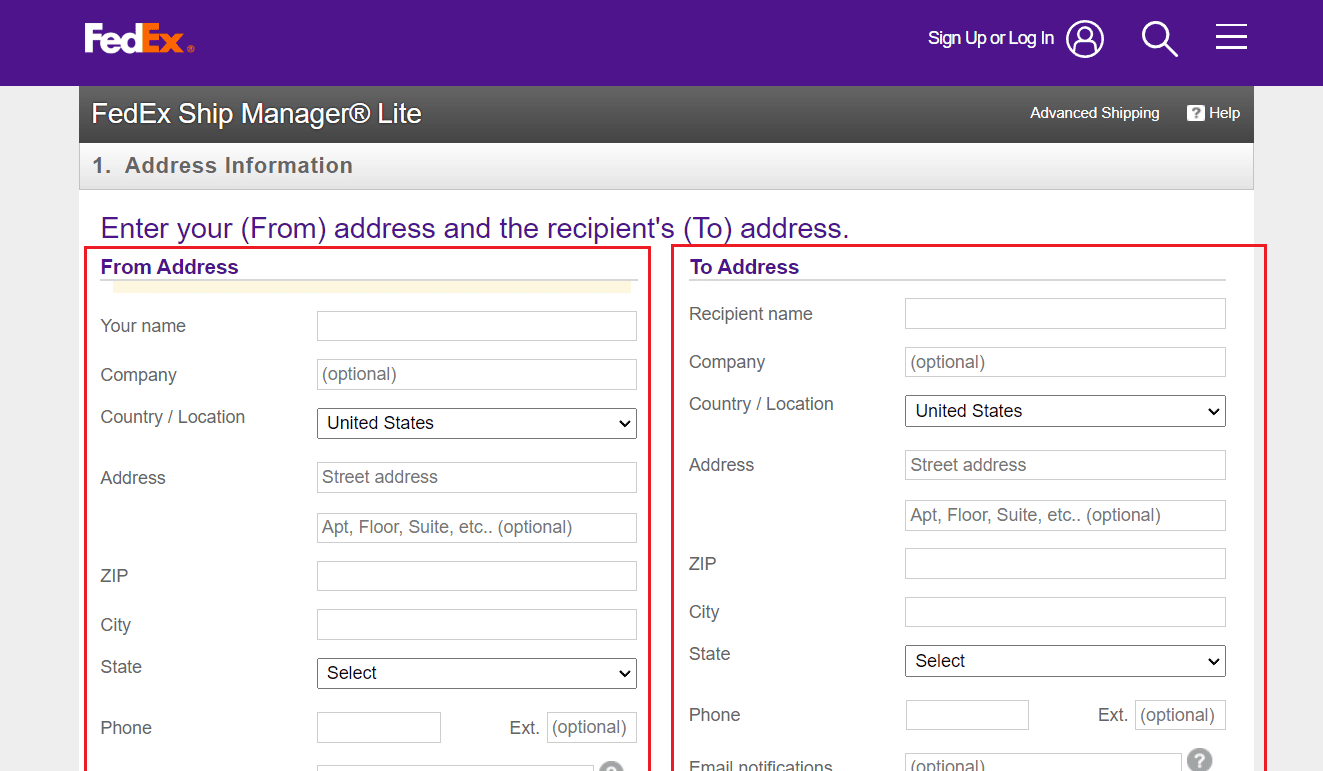Screen dimensions: 1323x771
Task: Click From Address Street address field
Action: [477, 477]
